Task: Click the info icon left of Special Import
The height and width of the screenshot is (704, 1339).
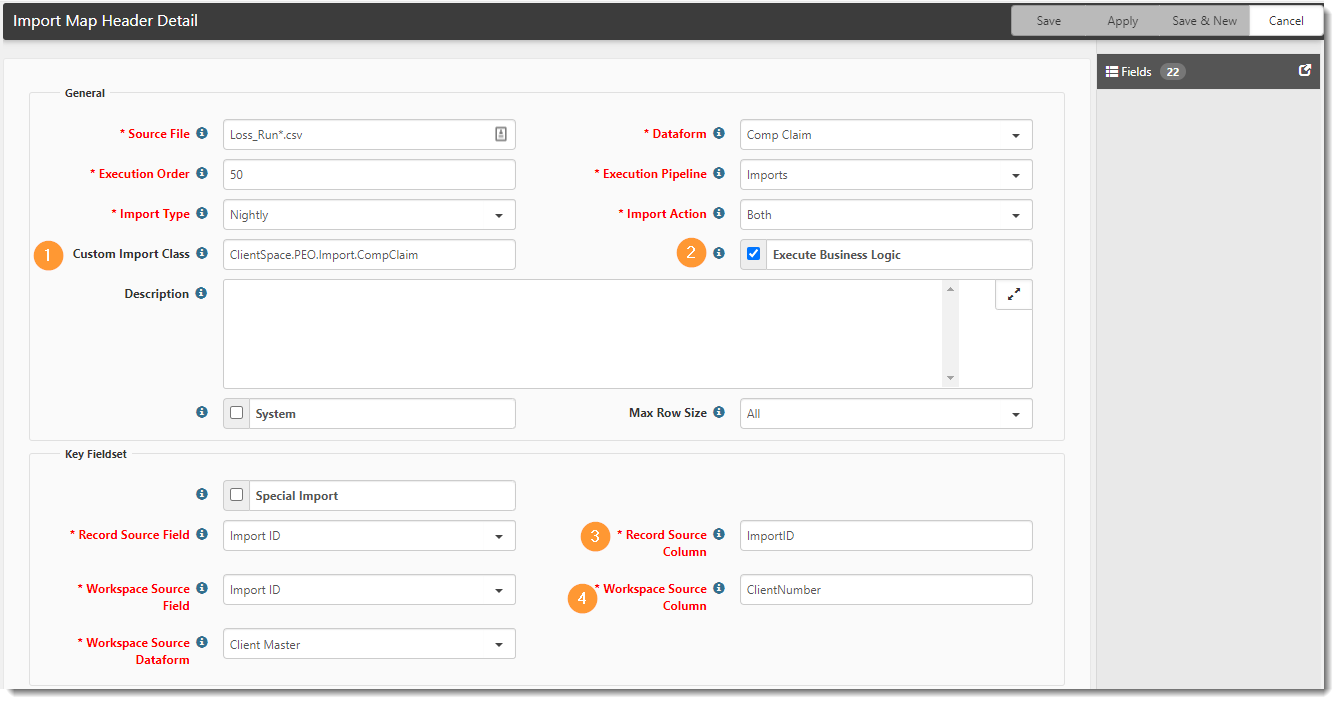Action: point(202,494)
